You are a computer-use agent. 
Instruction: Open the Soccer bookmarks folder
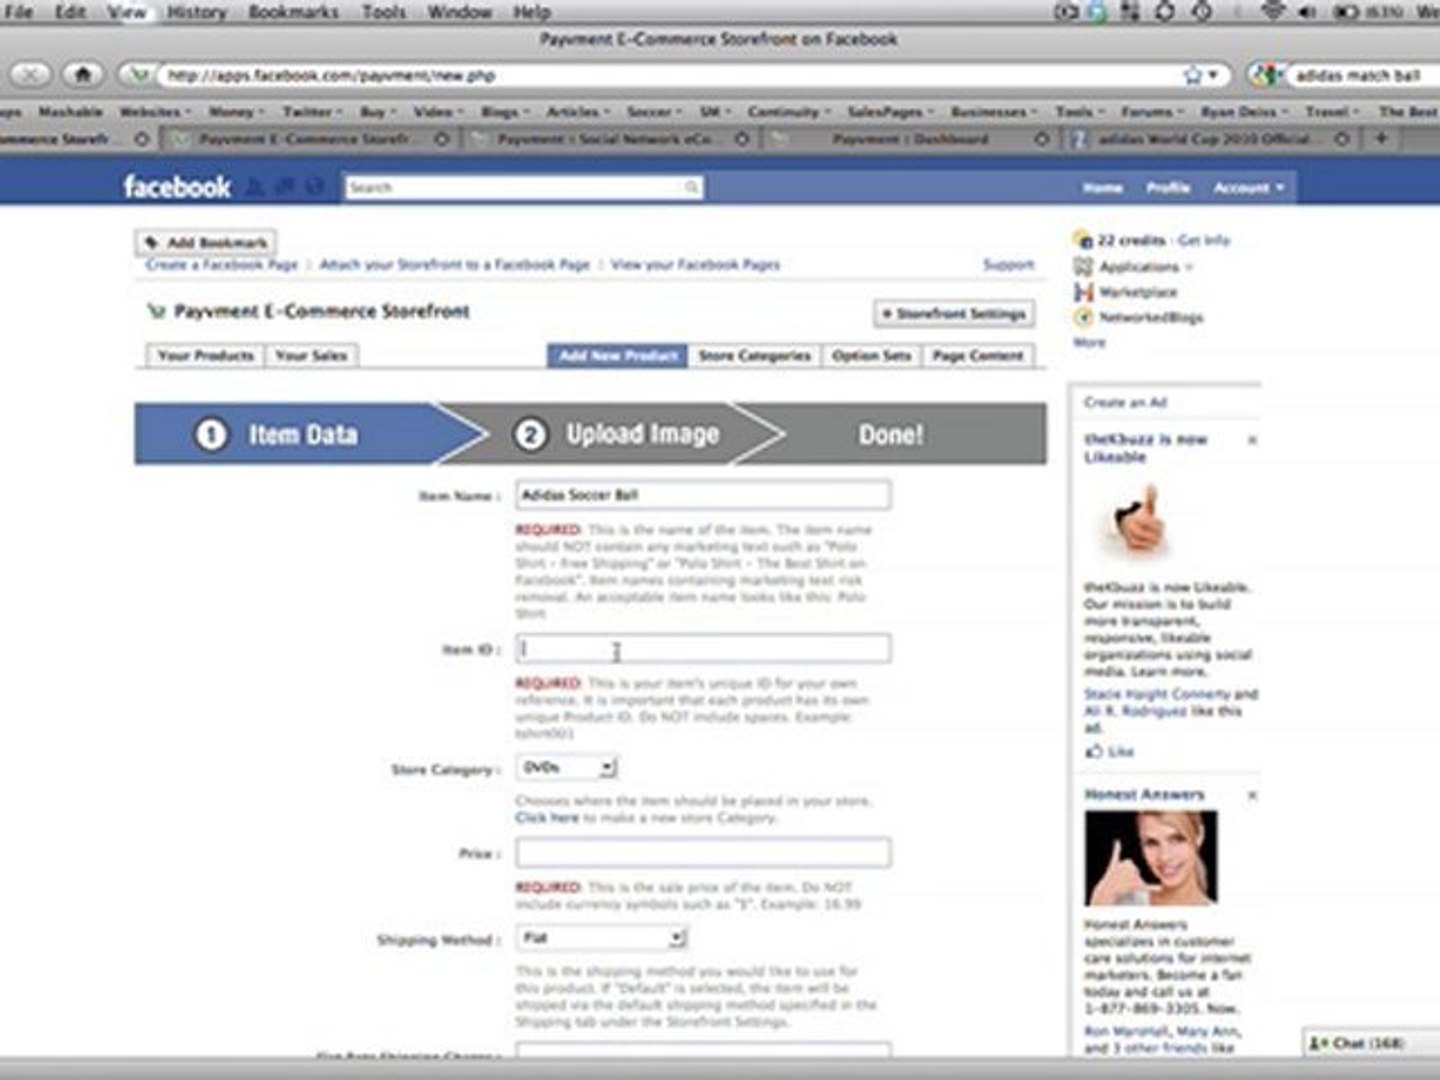coord(654,111)
